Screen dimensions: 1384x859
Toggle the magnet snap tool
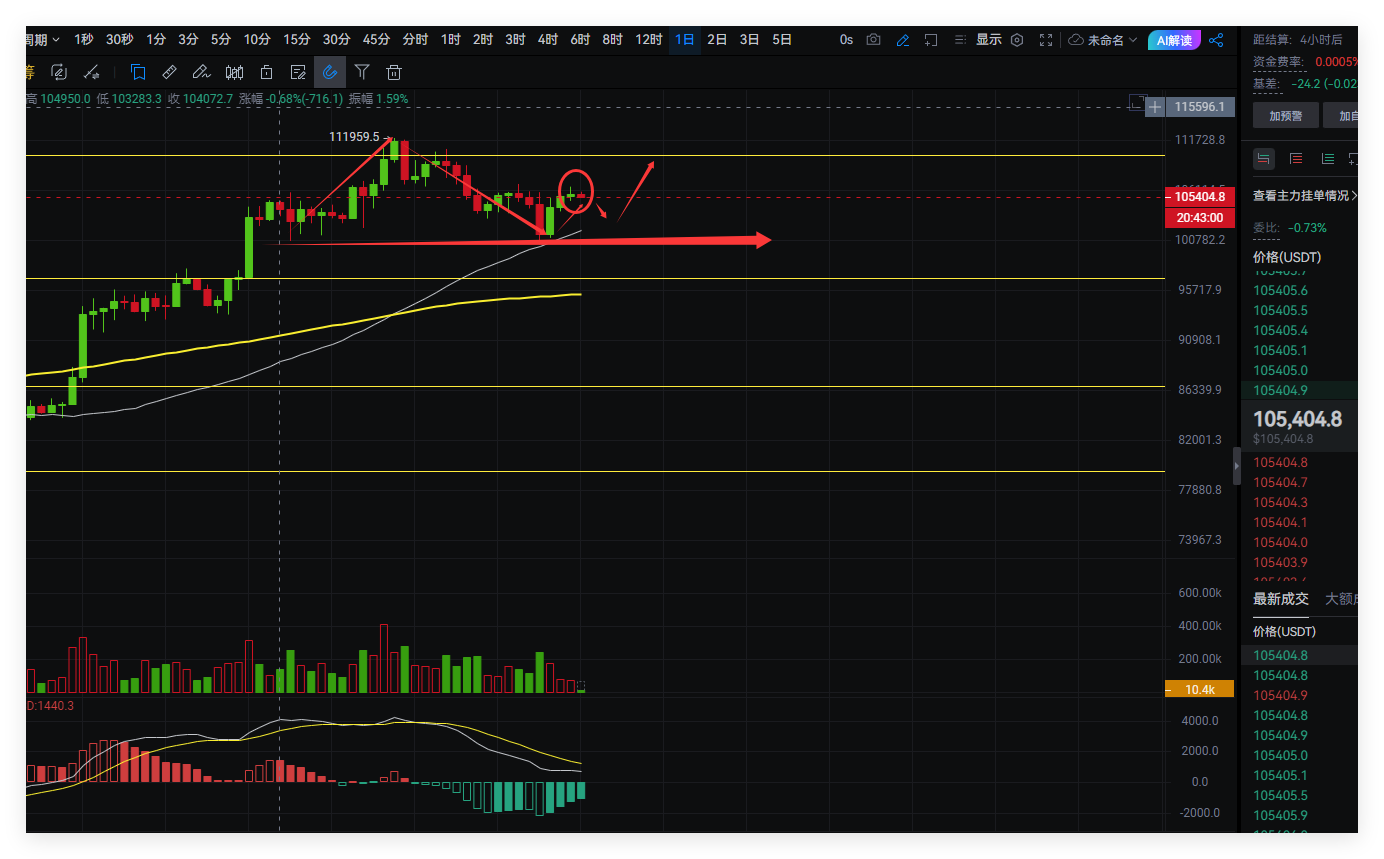coord(330,72)
